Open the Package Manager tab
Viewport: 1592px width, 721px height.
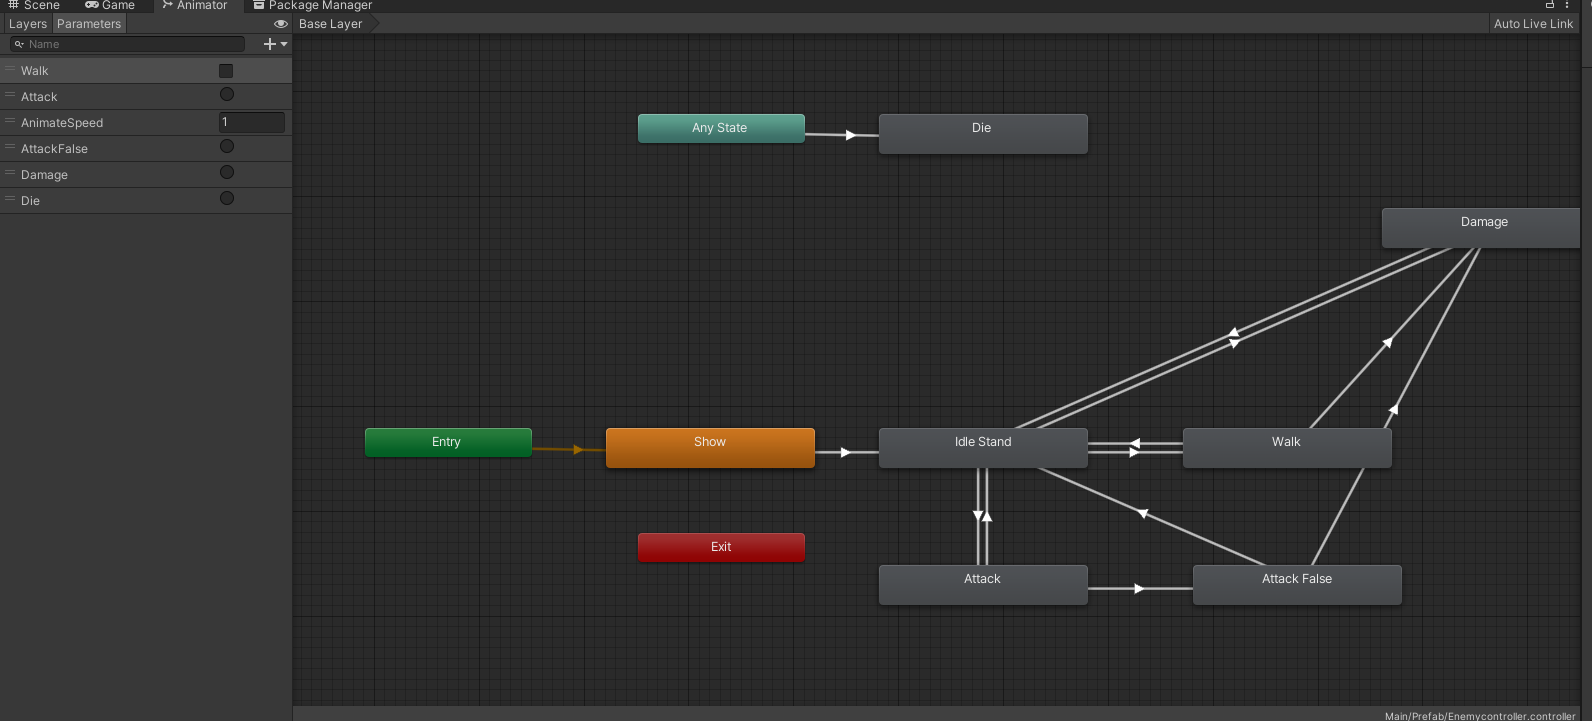point(312,5)
